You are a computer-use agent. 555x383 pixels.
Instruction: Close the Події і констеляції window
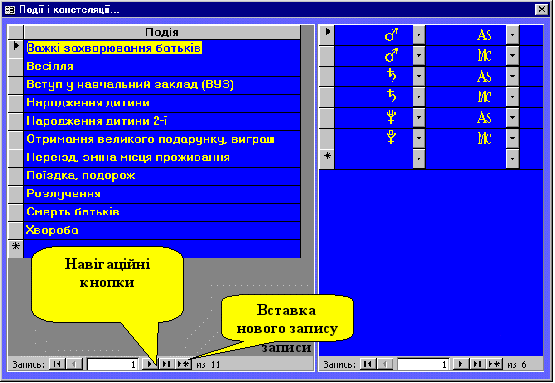[x=542, y=9]
